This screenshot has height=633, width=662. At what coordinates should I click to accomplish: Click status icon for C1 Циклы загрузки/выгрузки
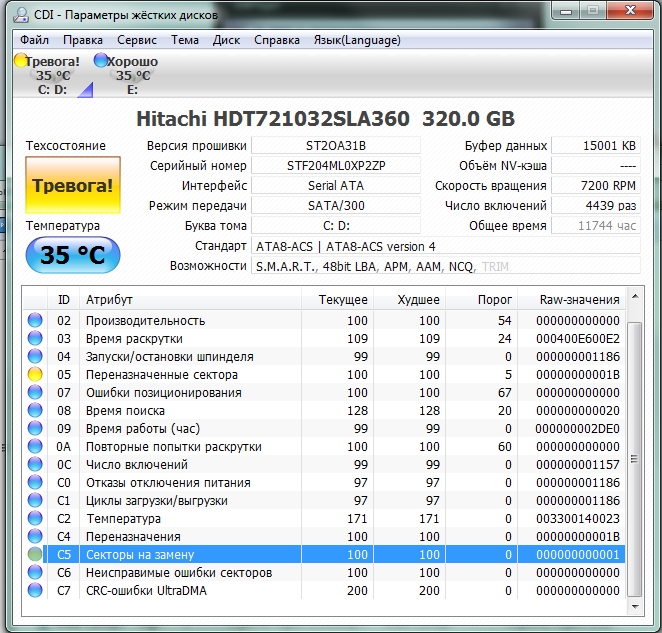tap(35, 500)
